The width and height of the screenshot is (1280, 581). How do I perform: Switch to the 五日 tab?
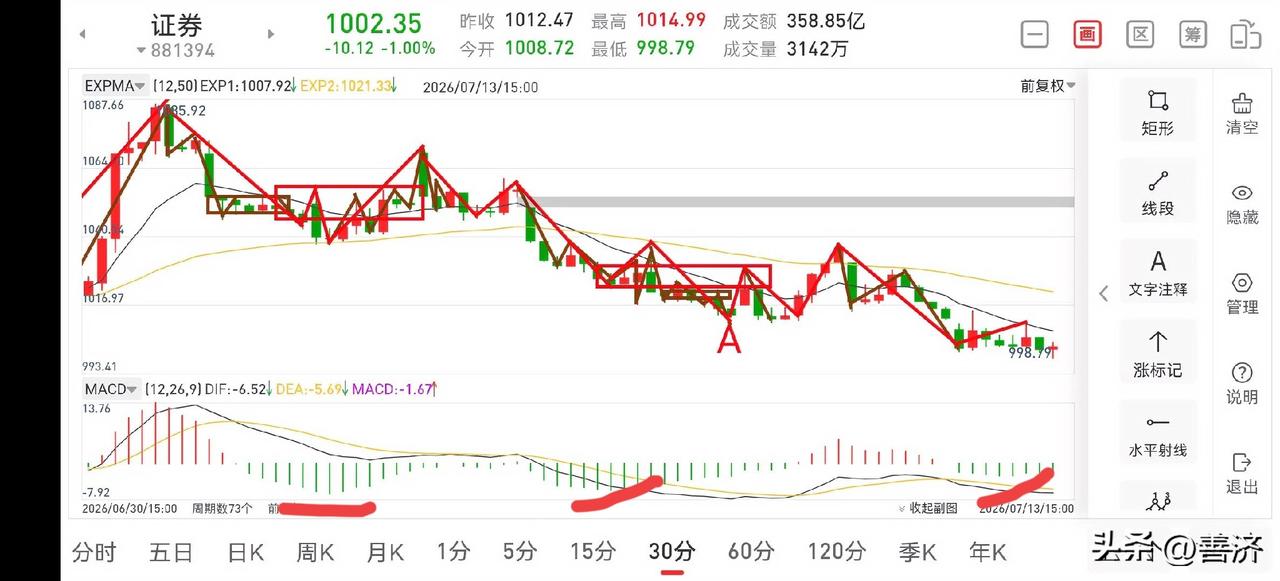172,551
